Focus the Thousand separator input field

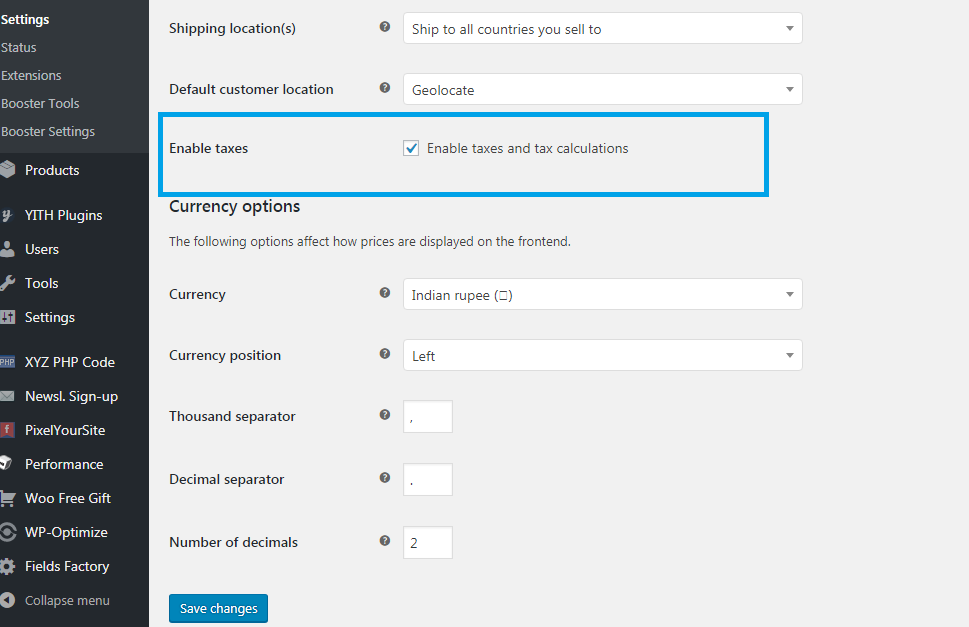point(428,416)
